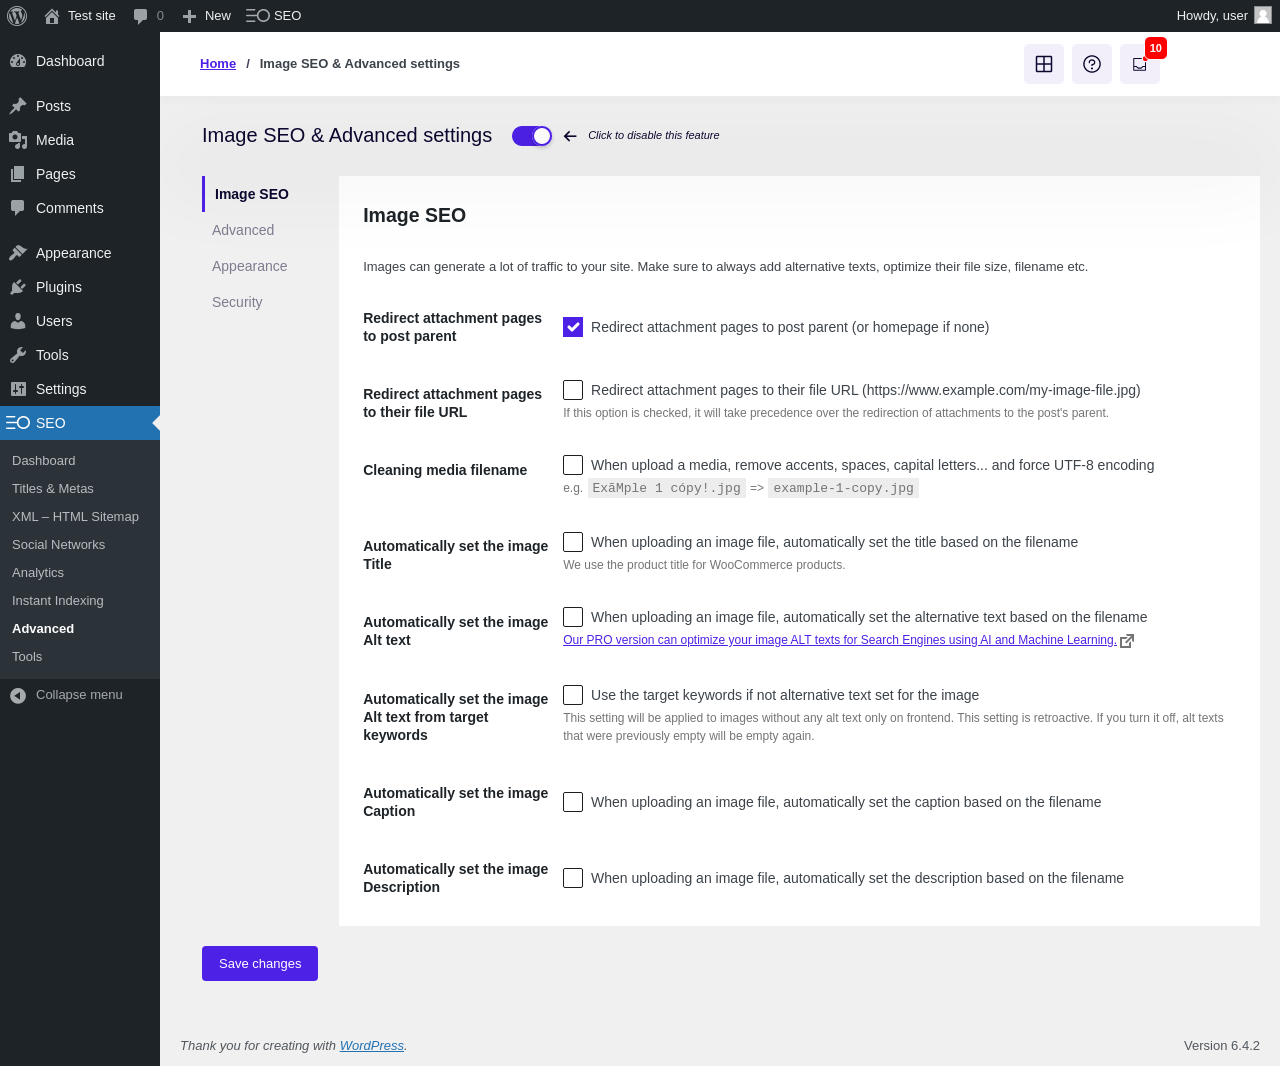Open SEO item in top admin bar
This screenshot has height=1066, width=1280.
[274, 16]
